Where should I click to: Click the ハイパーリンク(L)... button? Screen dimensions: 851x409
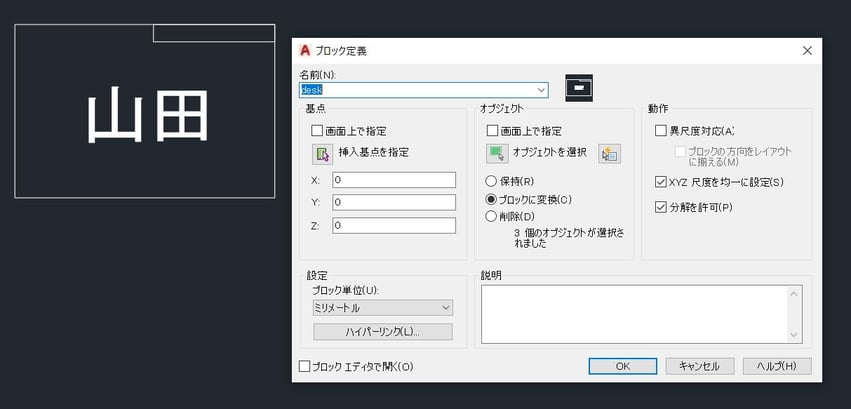[x=383, y=332]
